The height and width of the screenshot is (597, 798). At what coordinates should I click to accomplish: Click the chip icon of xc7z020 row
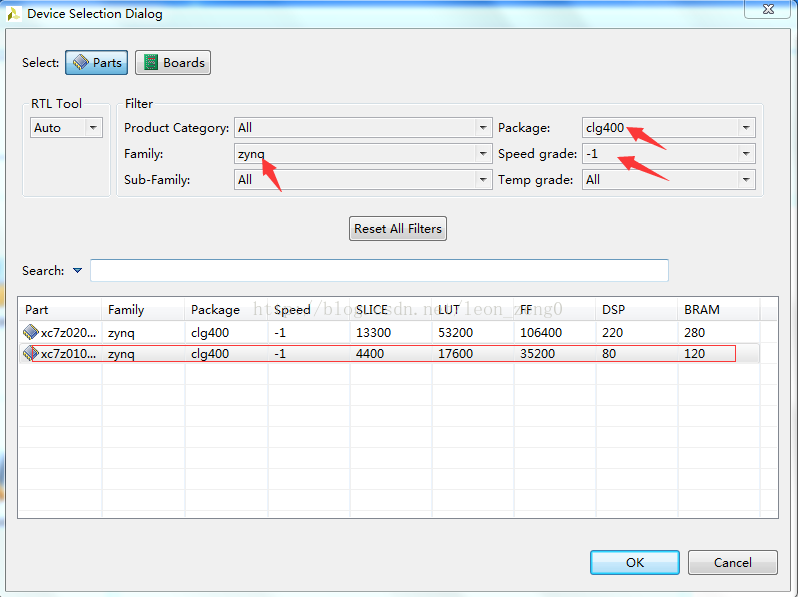tap(31, 332)
